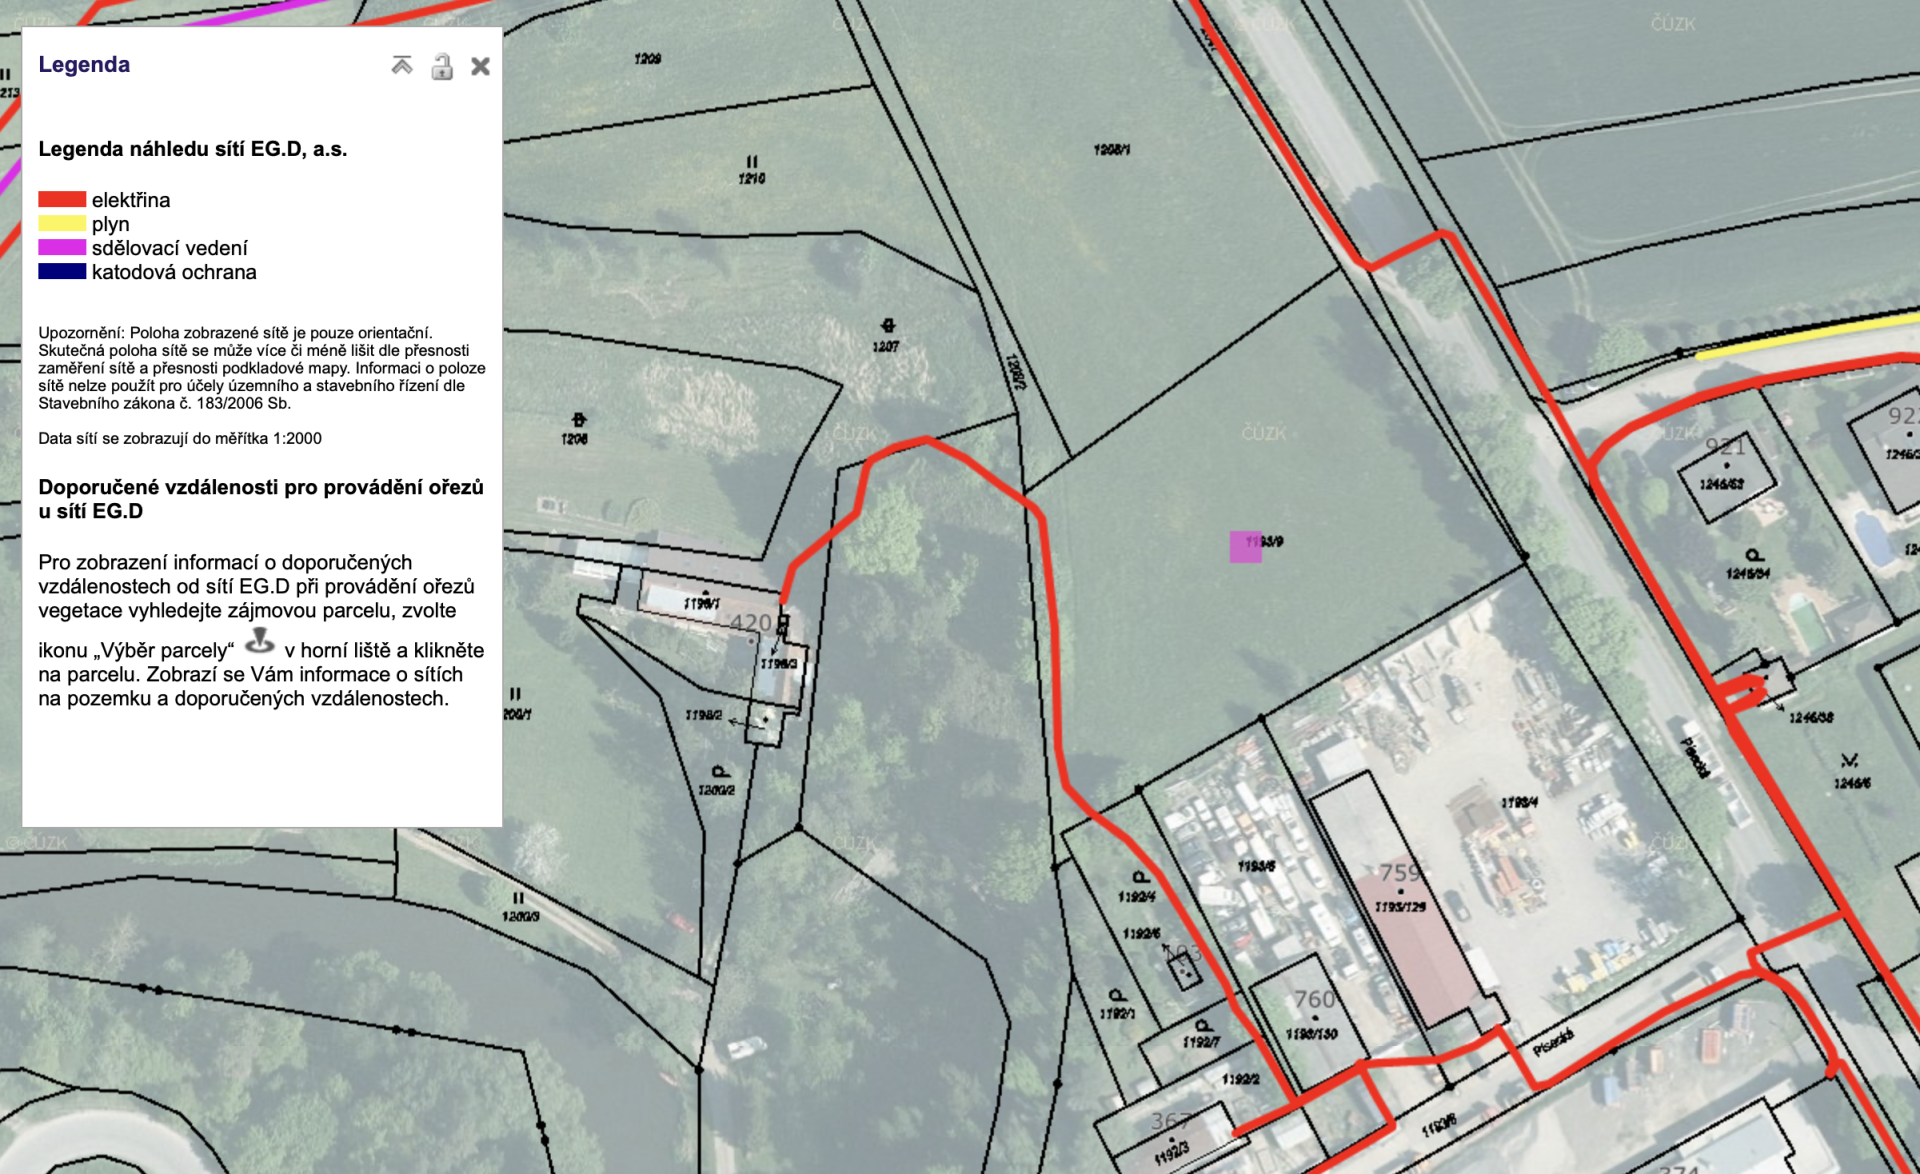
Task: Click the text 'Data sítí se zobrazují do měřítka 1:2000'
Action: 180,438
